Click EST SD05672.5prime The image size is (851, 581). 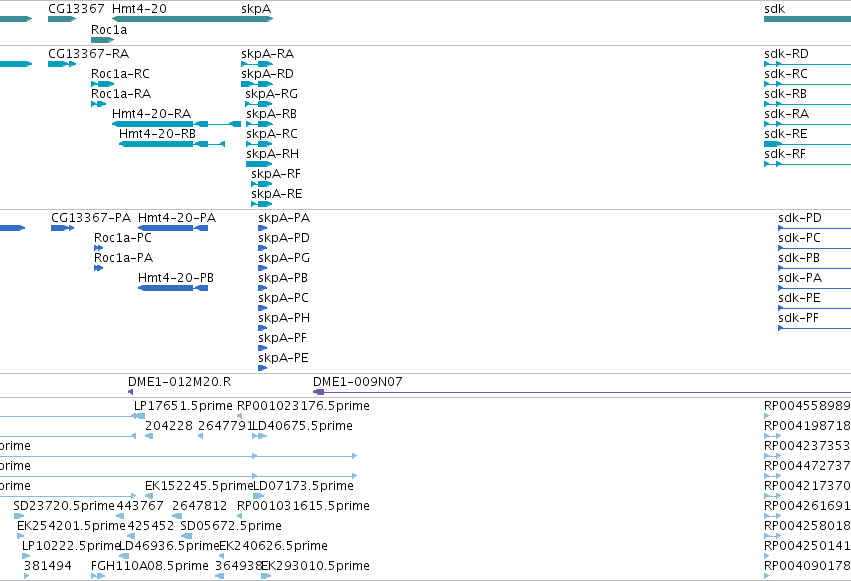(x=231, y=526)
